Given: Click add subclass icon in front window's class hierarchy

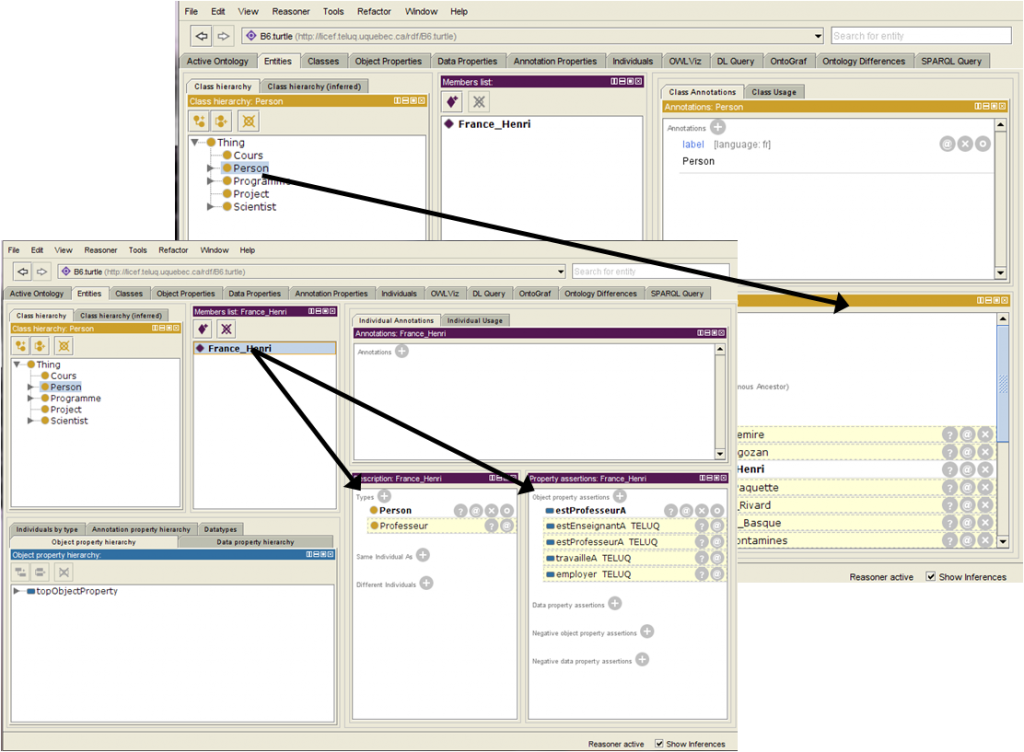Looking at the screenshot, I should [x=20, y=345].
